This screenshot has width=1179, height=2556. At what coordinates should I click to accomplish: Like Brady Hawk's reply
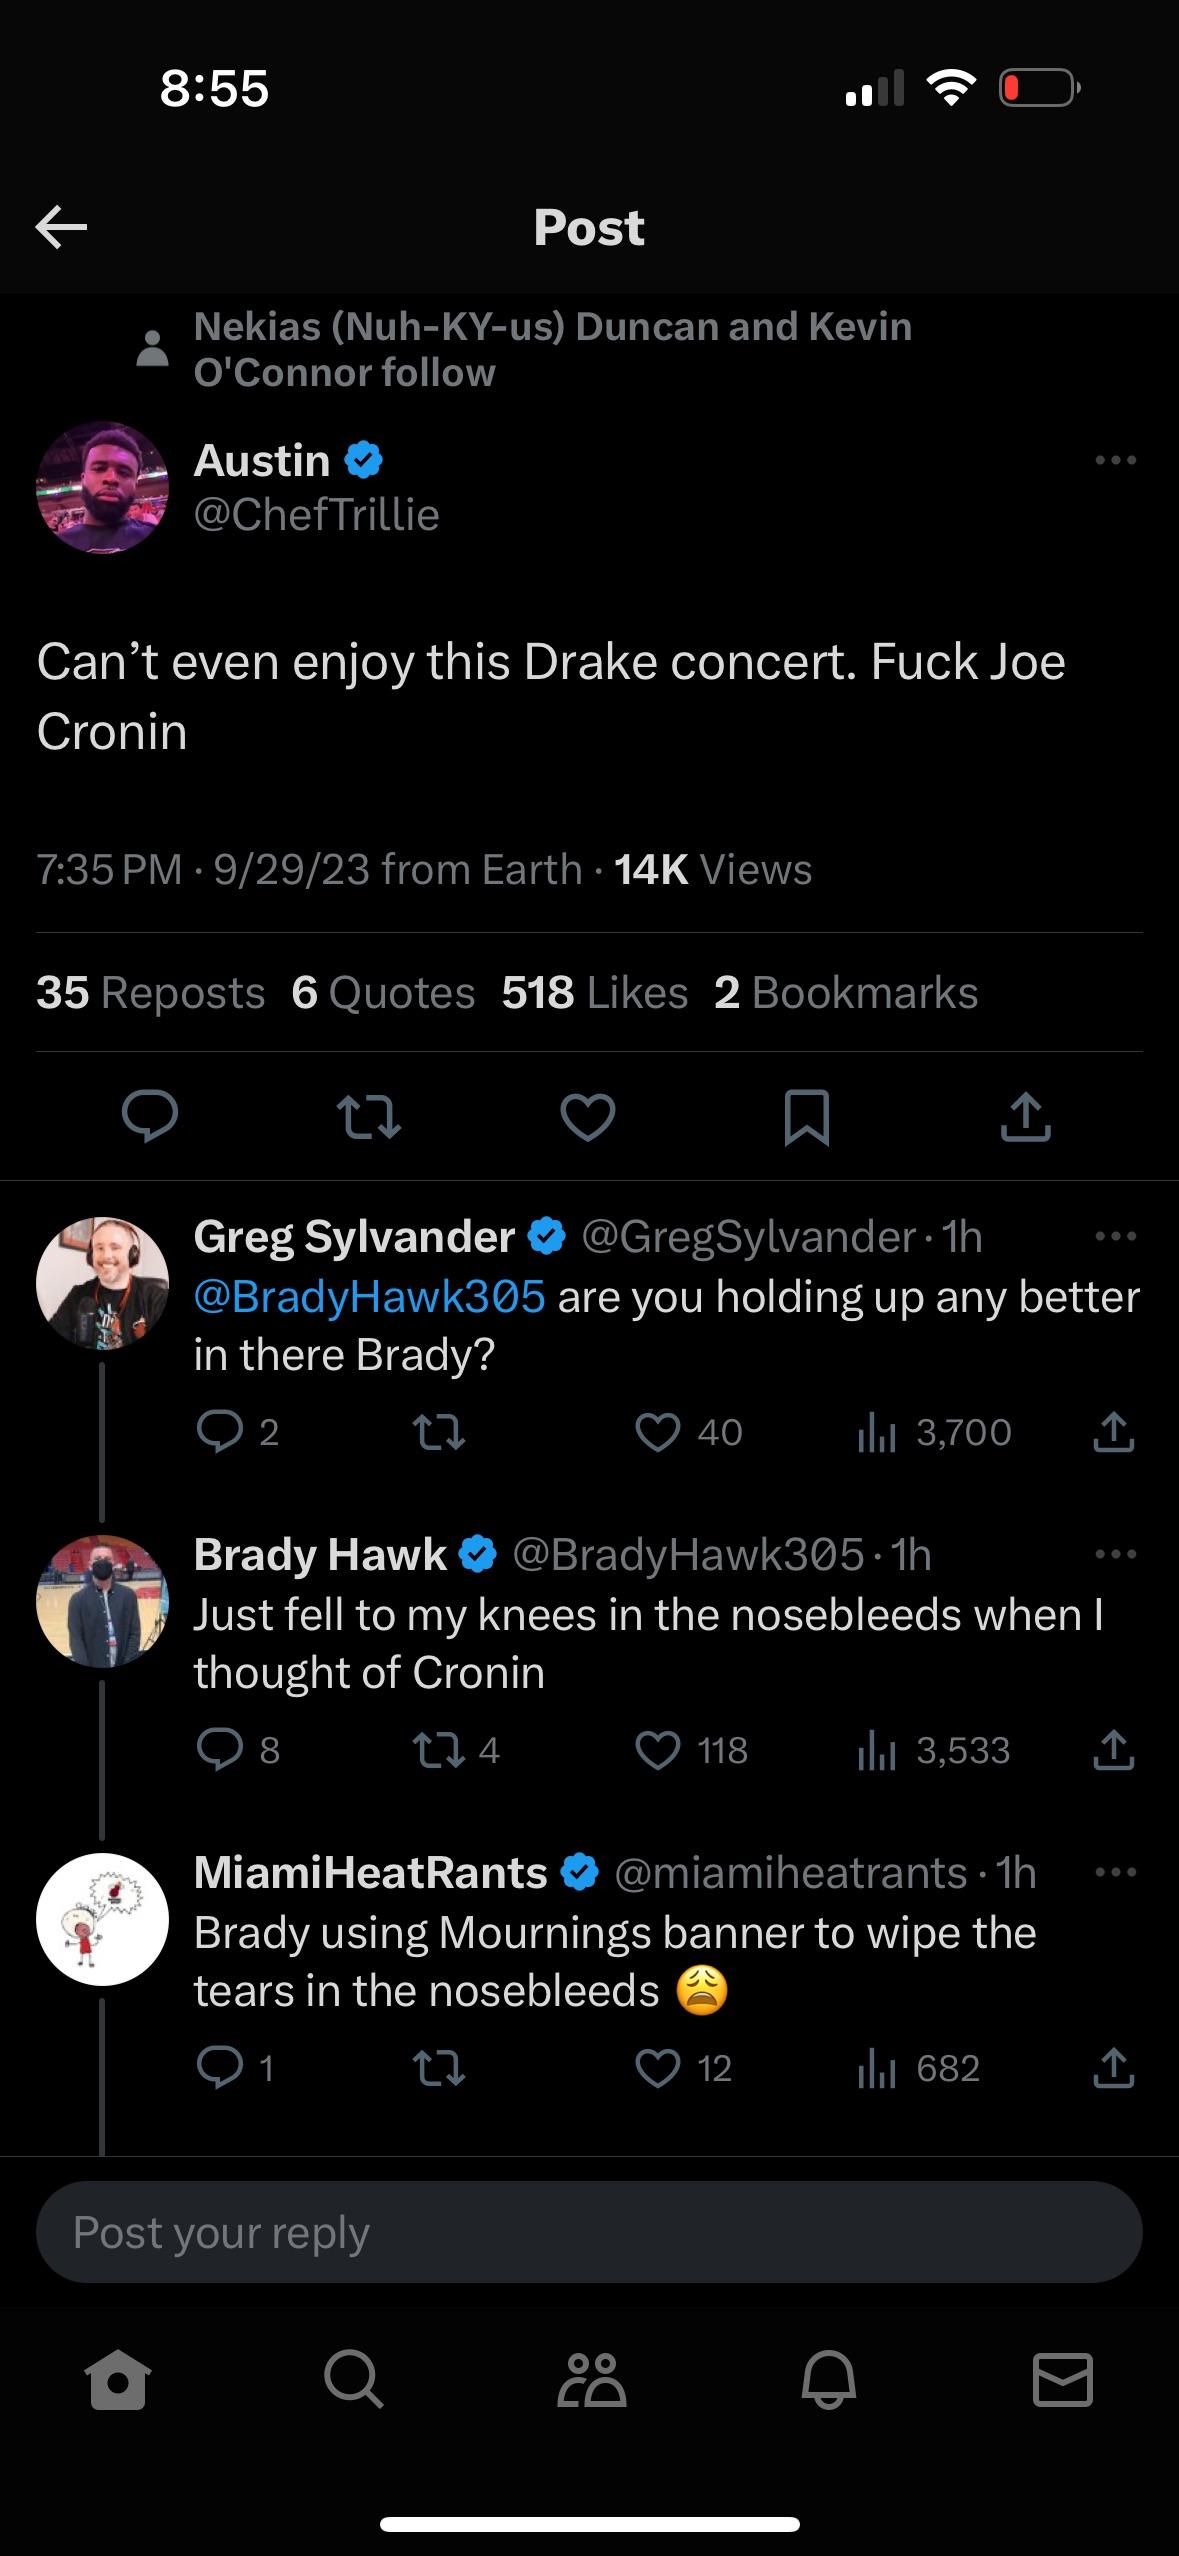click(x=658, y=1751)
